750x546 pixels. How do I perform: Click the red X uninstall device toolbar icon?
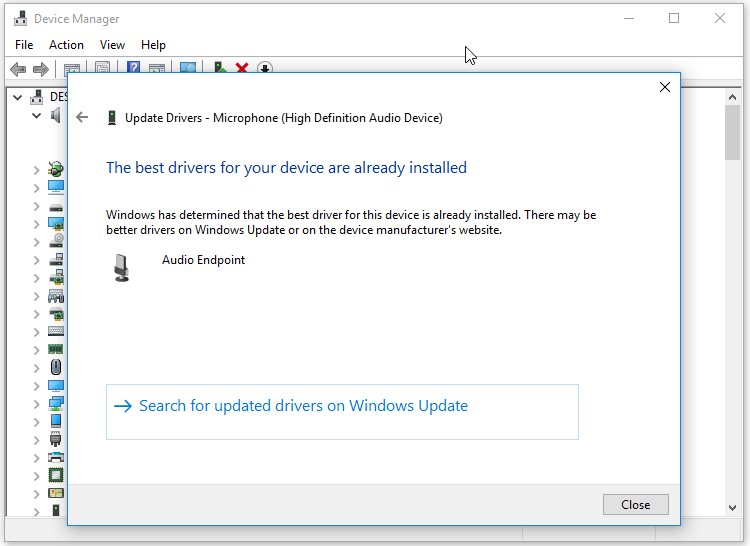[242, 68]
